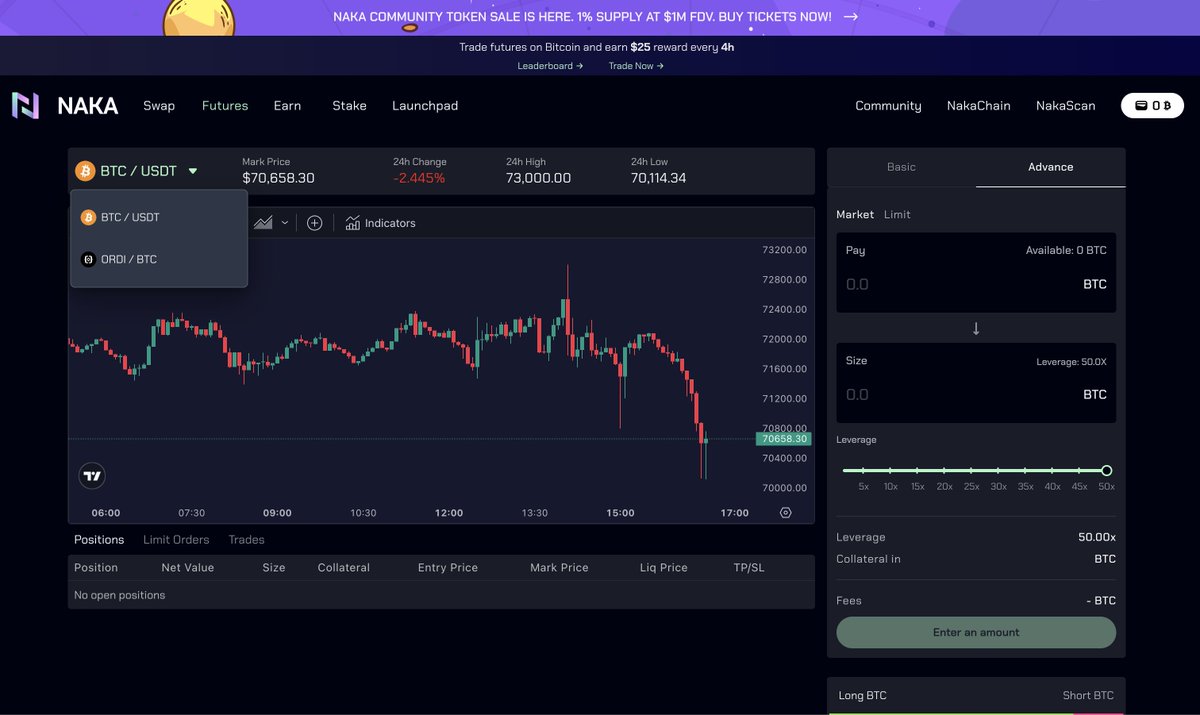The height and width of the screenshot is (715, 1200).
Task: Click the TradingView logo on the chart
Action: tap(92, 476)
